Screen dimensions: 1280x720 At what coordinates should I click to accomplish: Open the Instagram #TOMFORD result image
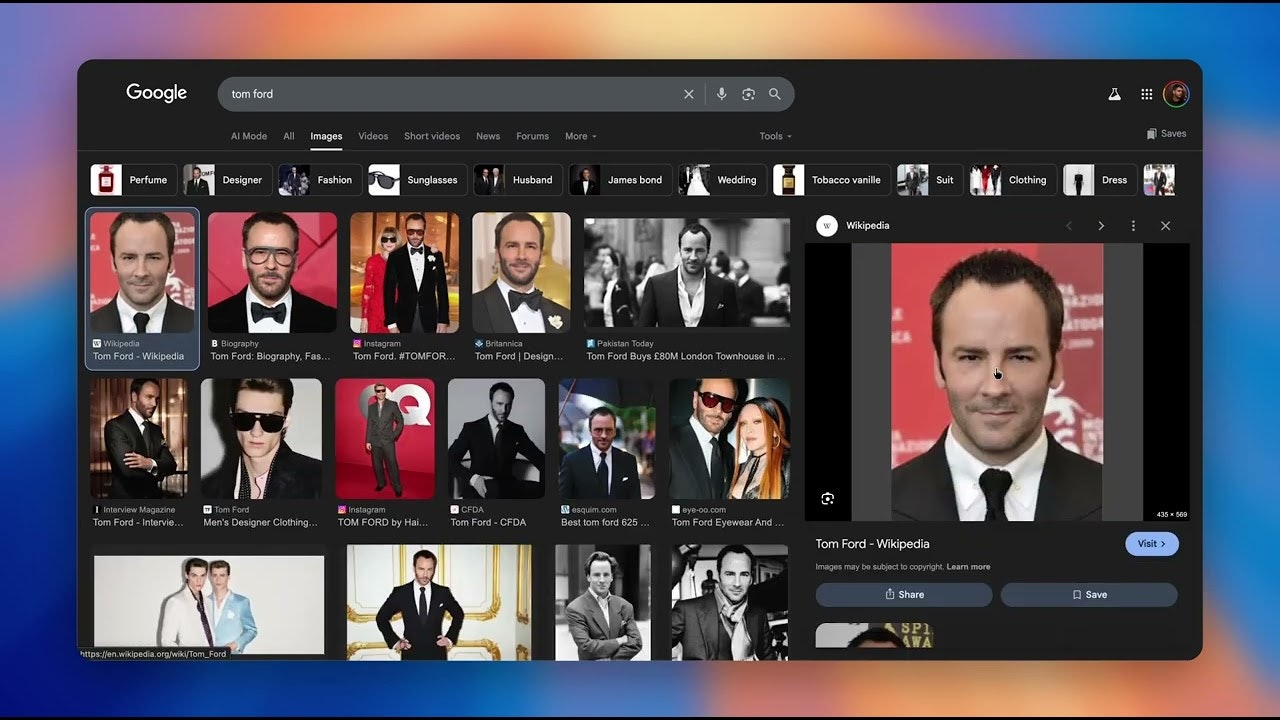coord(405,272)
